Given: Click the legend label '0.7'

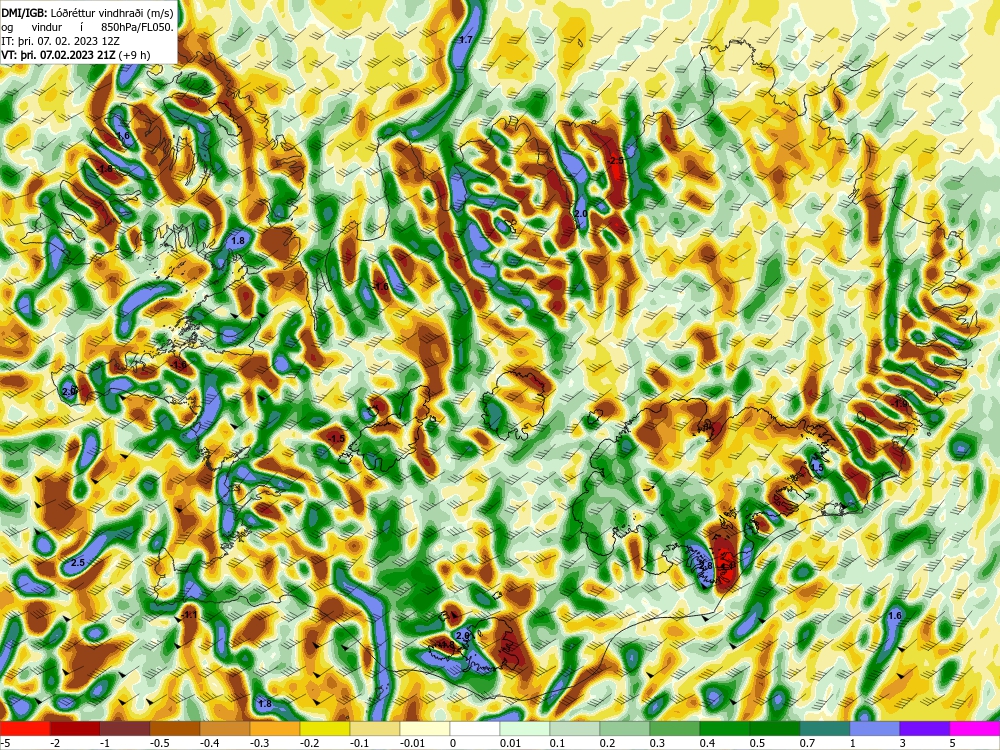Looking at the screenshot, I should (x=807, y=743).
